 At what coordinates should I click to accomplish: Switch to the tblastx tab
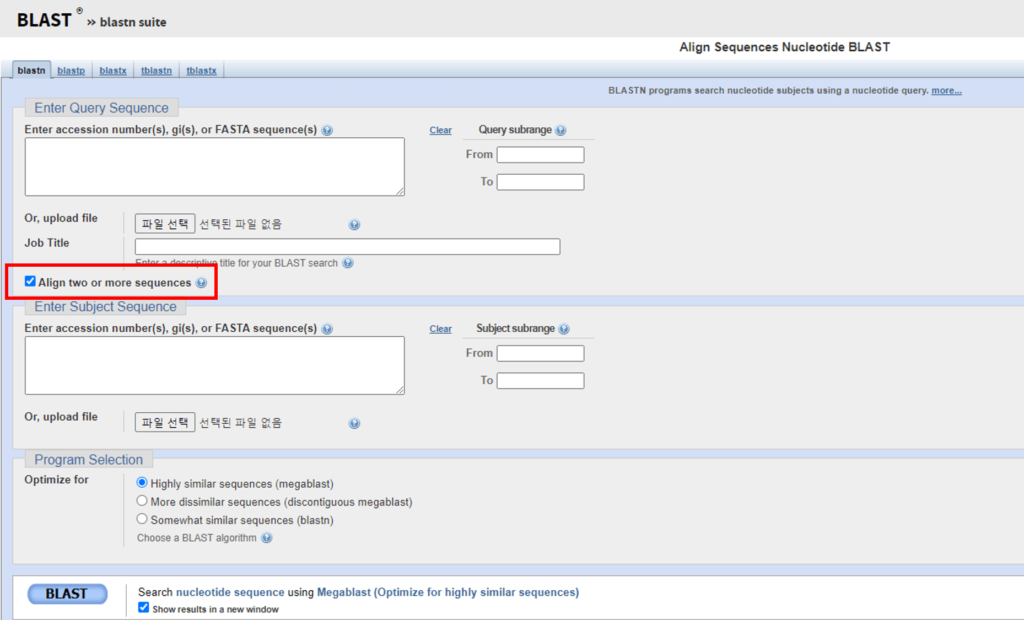click(x=201, y=71)
